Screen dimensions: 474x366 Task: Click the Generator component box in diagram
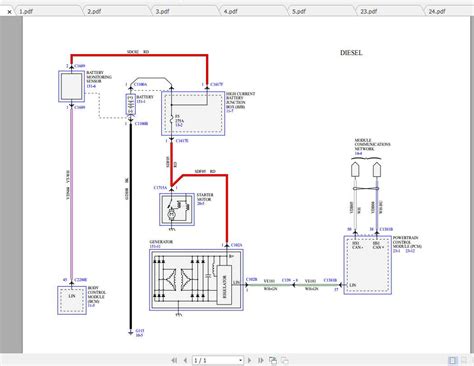click(196, 280)
